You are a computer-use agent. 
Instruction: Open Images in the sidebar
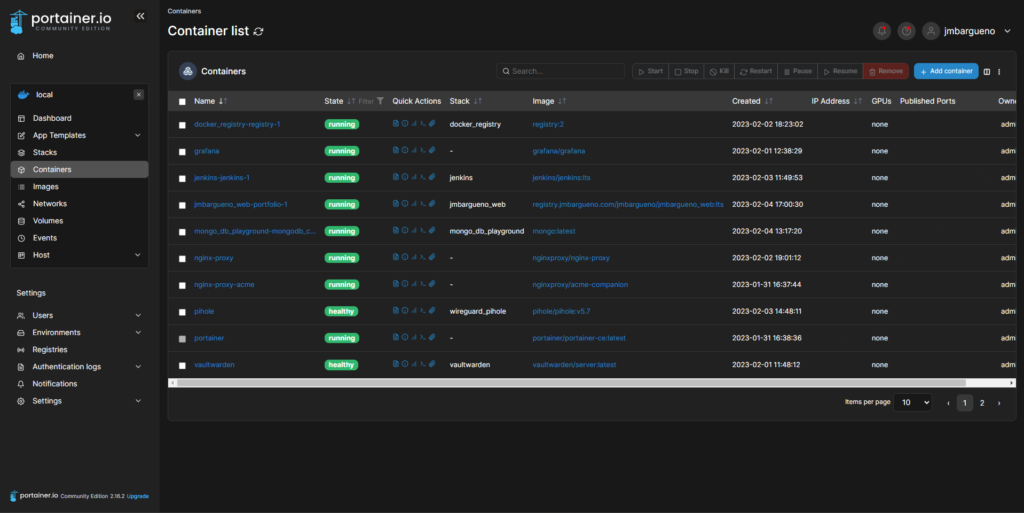(x=46, y=187)
